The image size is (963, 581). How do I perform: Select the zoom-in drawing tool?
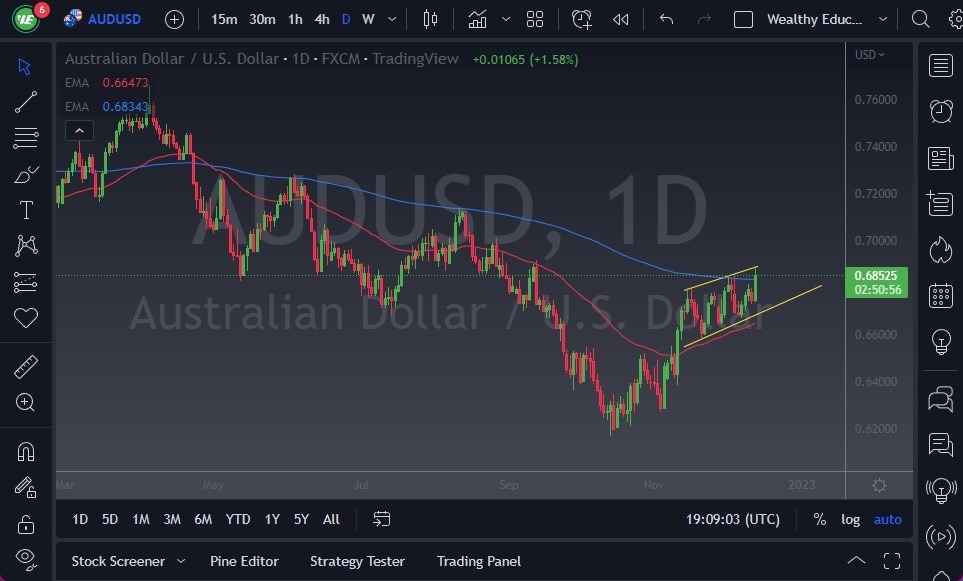(25, 402)
